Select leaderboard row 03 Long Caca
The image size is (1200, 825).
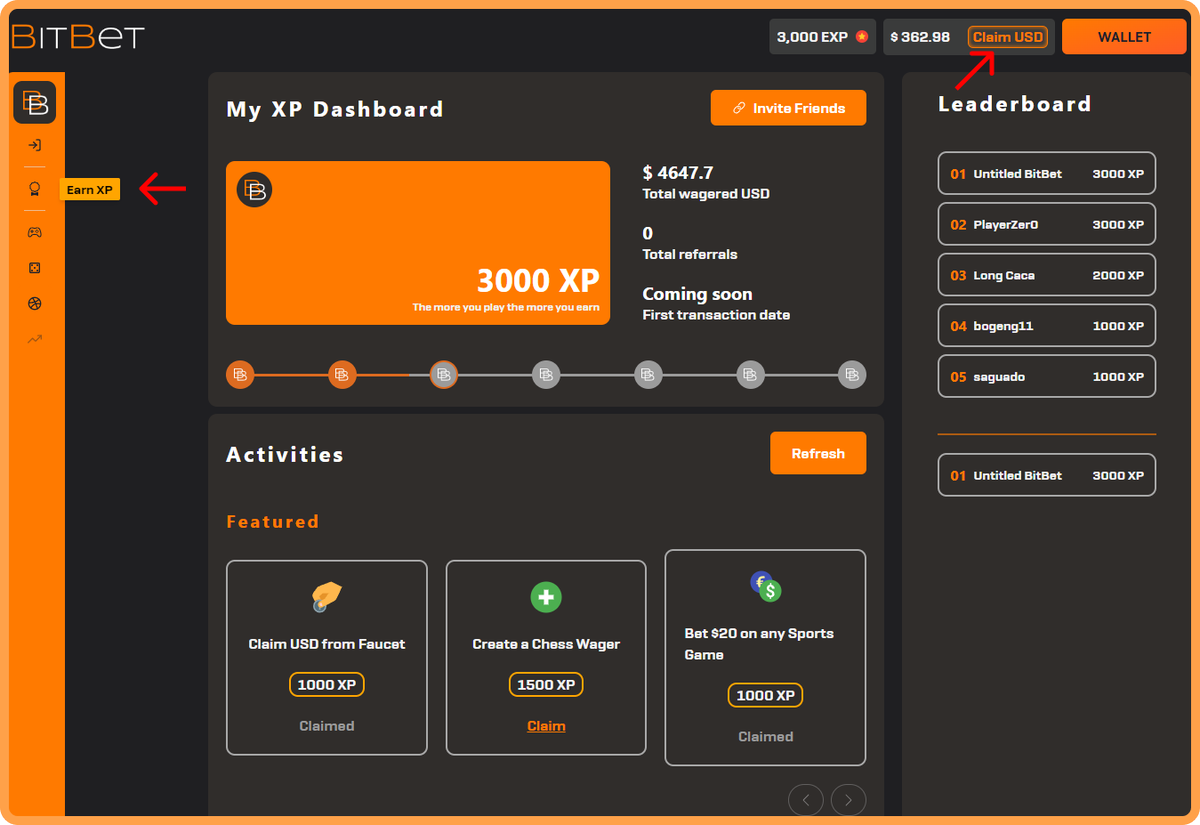[1047, 275]
